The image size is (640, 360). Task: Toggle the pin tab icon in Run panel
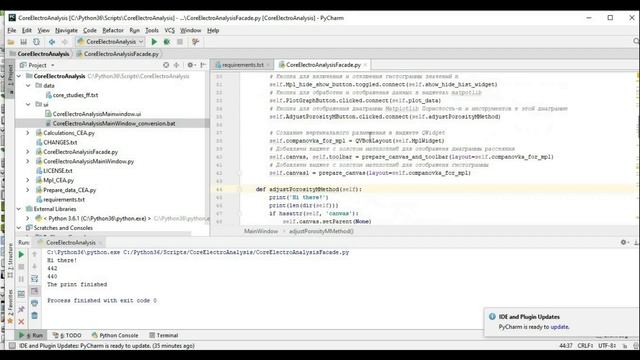click(x=21, y=309)
